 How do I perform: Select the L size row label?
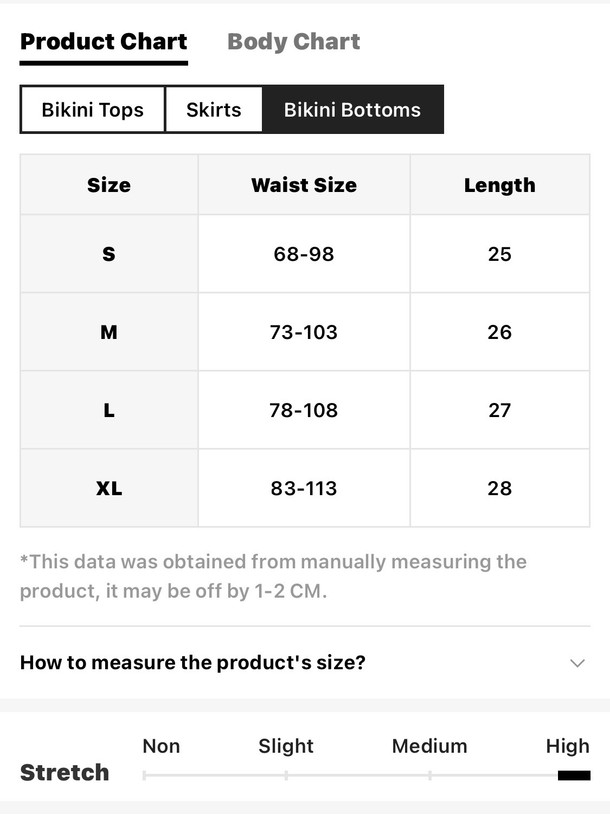pyautogui.click(x=109, y=410)
